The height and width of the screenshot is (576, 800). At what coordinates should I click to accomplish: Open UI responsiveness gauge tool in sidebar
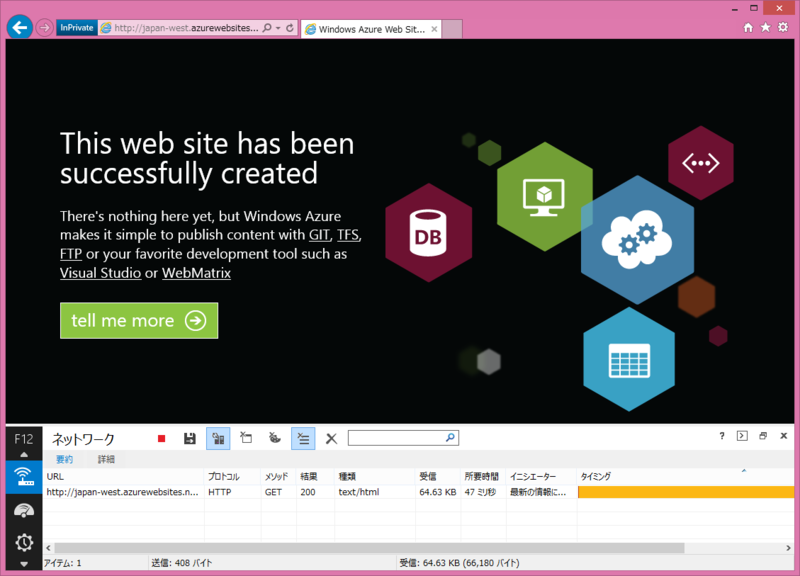pyautogui.click(x=24, y=510)
